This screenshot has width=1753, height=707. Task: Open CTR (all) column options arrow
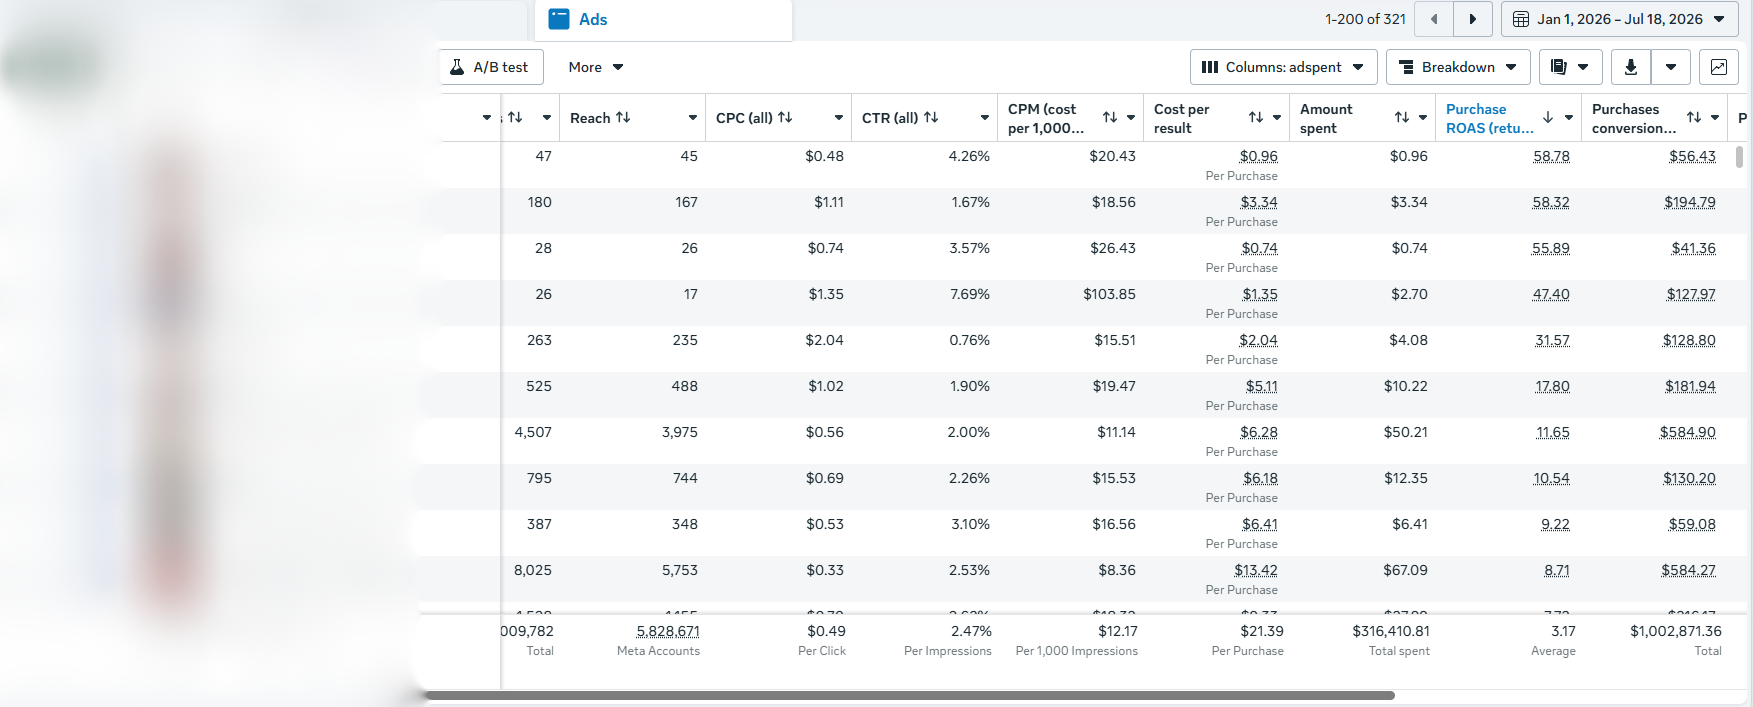(984, 118)
